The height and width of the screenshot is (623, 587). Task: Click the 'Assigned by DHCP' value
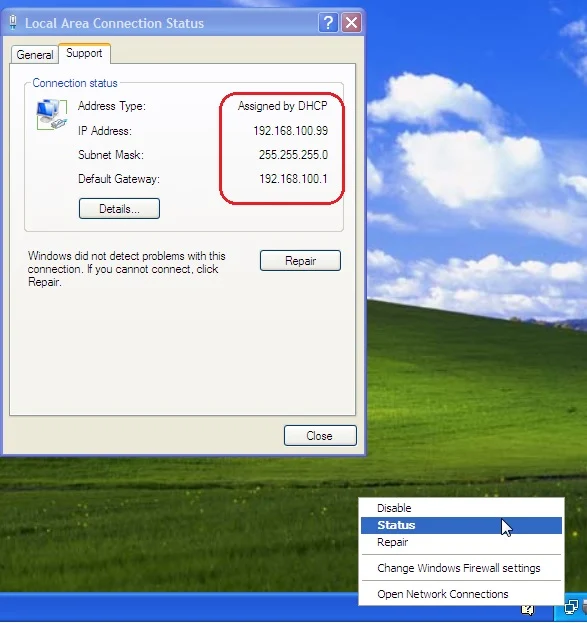pos(283,106)
